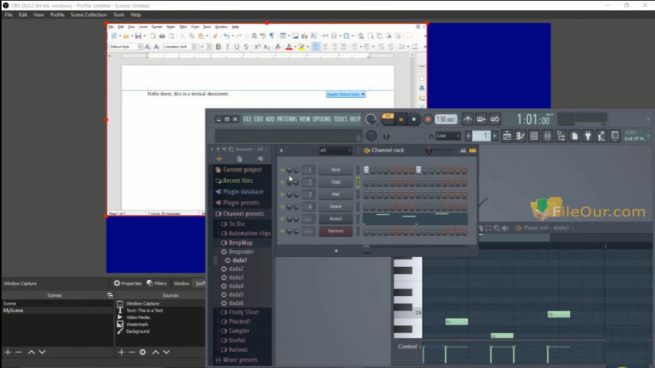The width and height of the screenshot is (655, 368).
Task: Mute the Kick channel green LED
Action: coord(282,170)
